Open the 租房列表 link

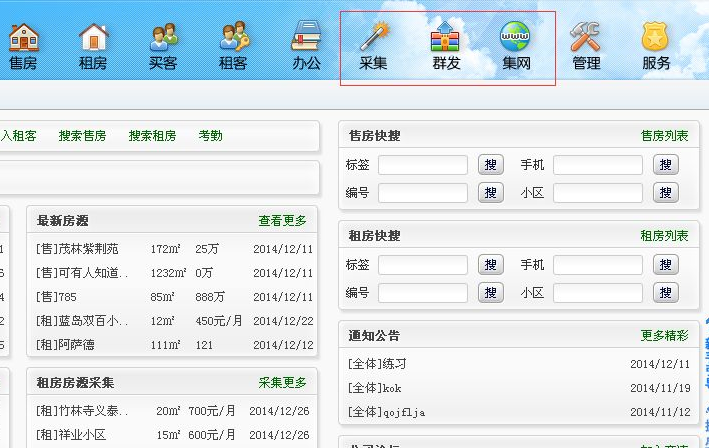click(x=664, y=236)
